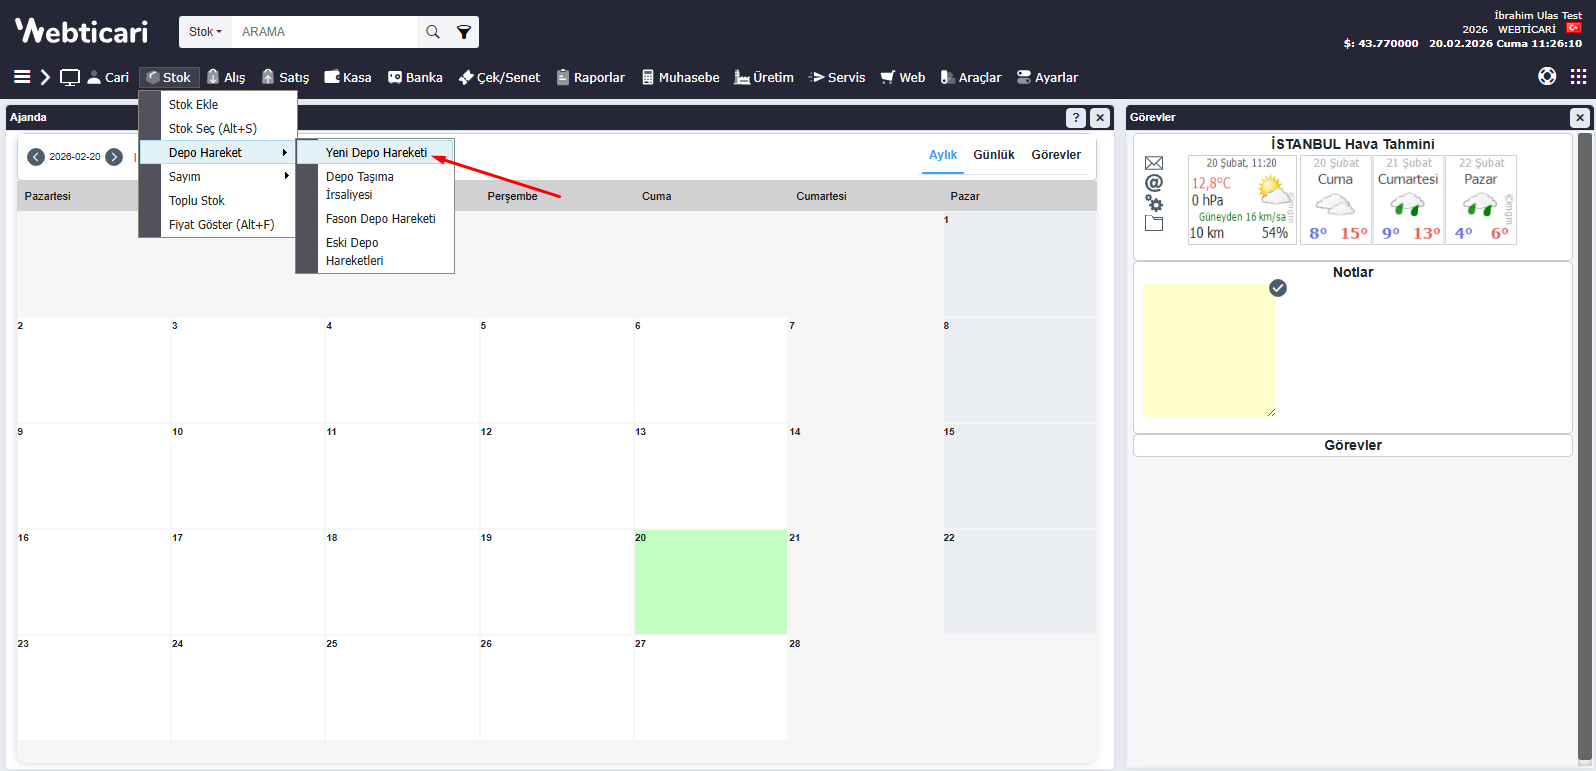Click the lifebuoy support icon

coord(1547,77)
